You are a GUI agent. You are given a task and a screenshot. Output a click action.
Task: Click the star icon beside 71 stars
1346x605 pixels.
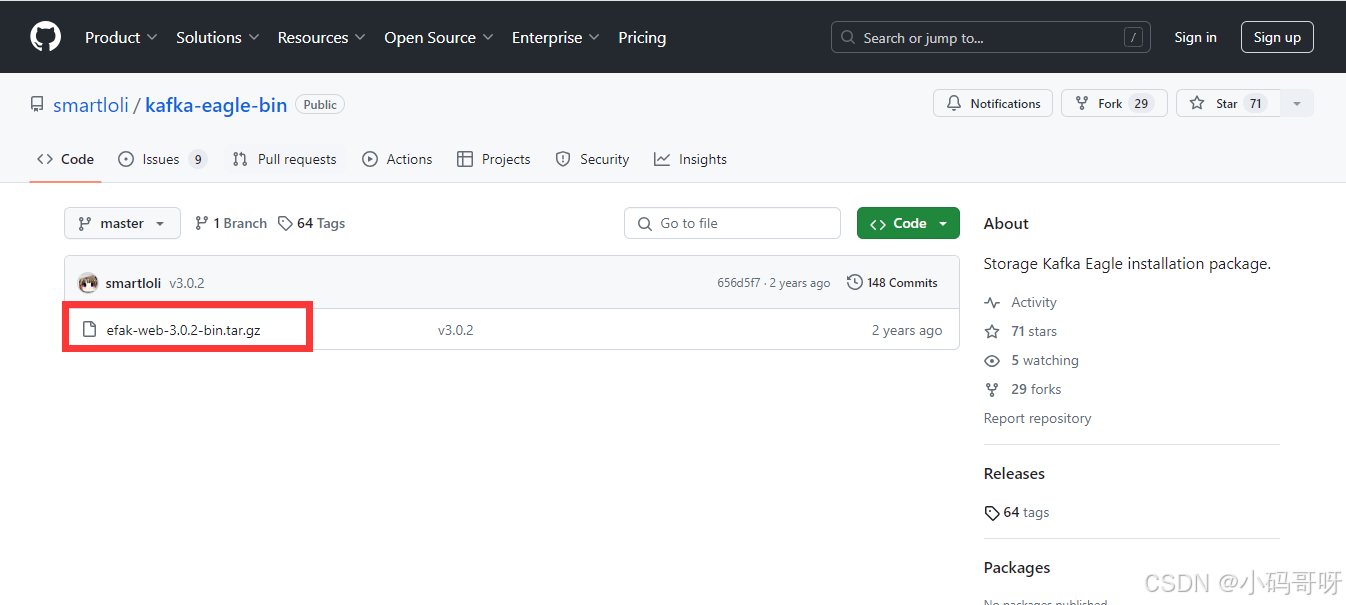pos(992,331)
